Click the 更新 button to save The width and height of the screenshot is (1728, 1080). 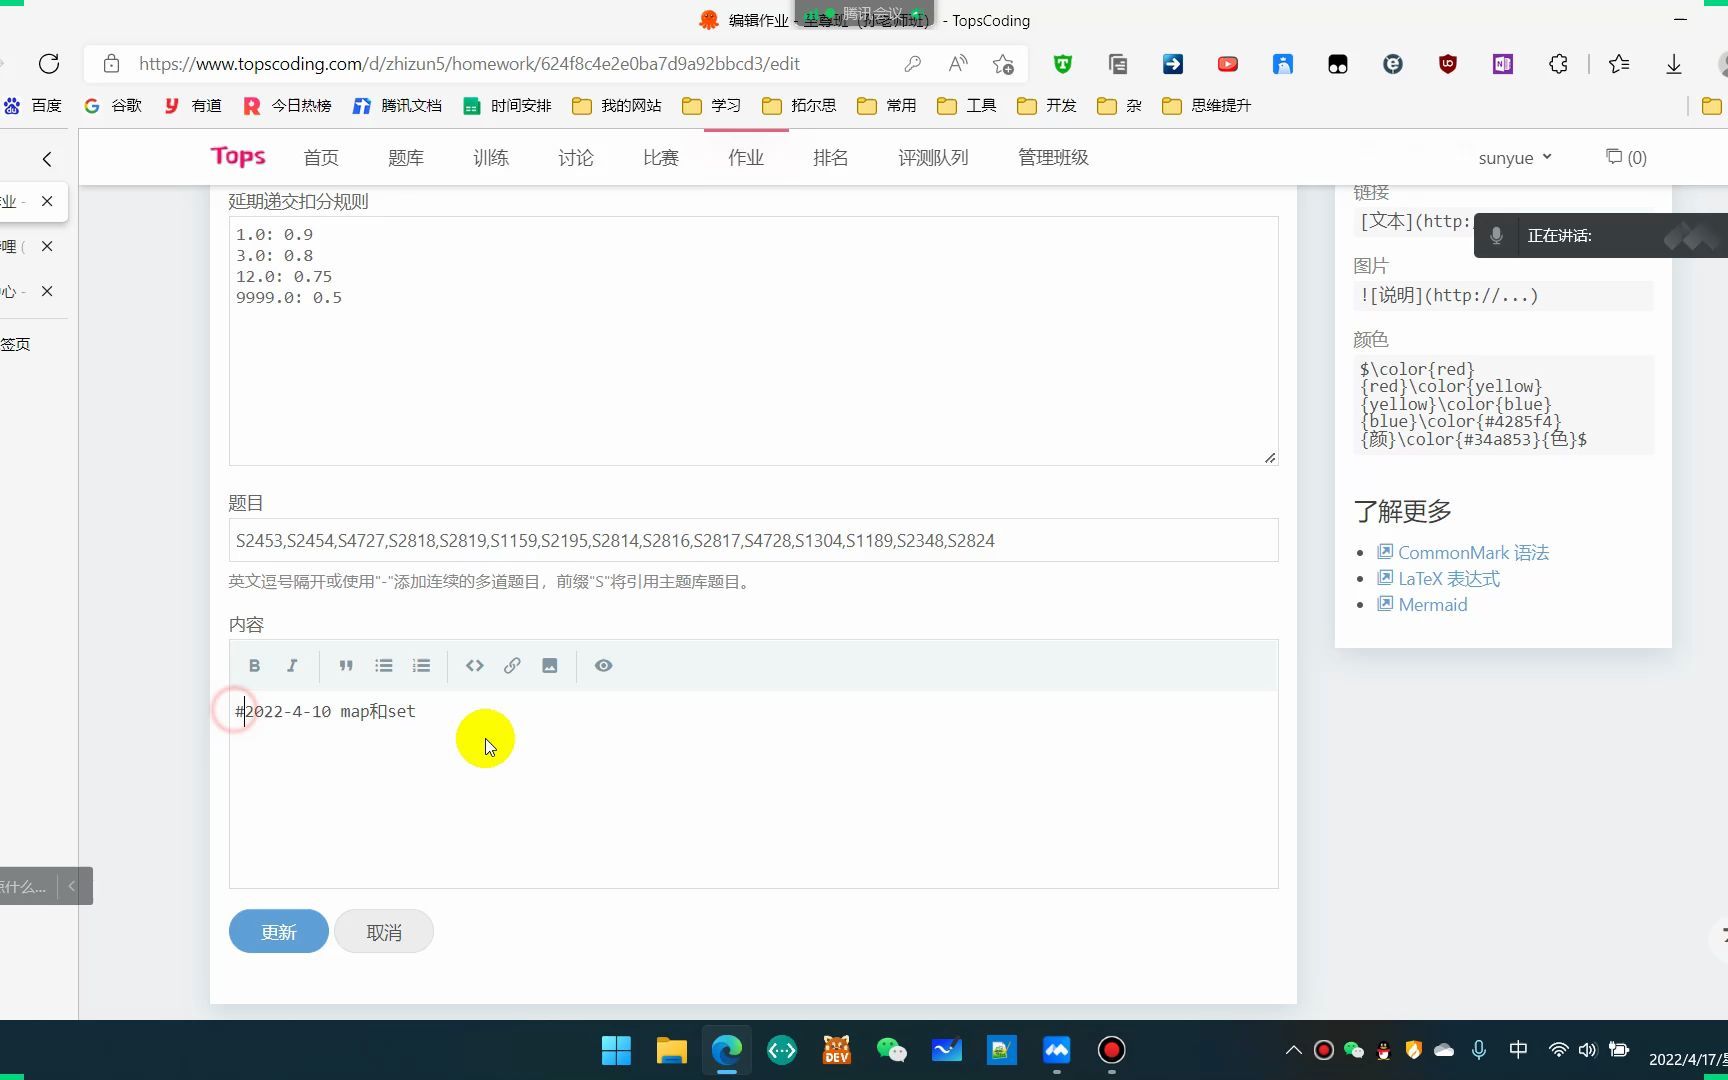[278, 931]
